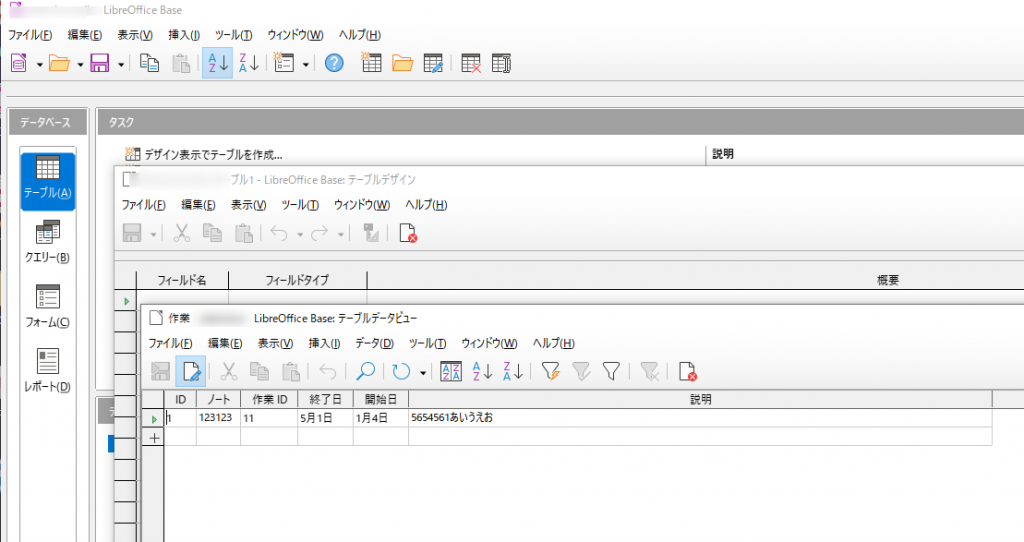Click the Edit Data icon in the data view toolbar
The image size is (1024, 542).
point(190,372)
